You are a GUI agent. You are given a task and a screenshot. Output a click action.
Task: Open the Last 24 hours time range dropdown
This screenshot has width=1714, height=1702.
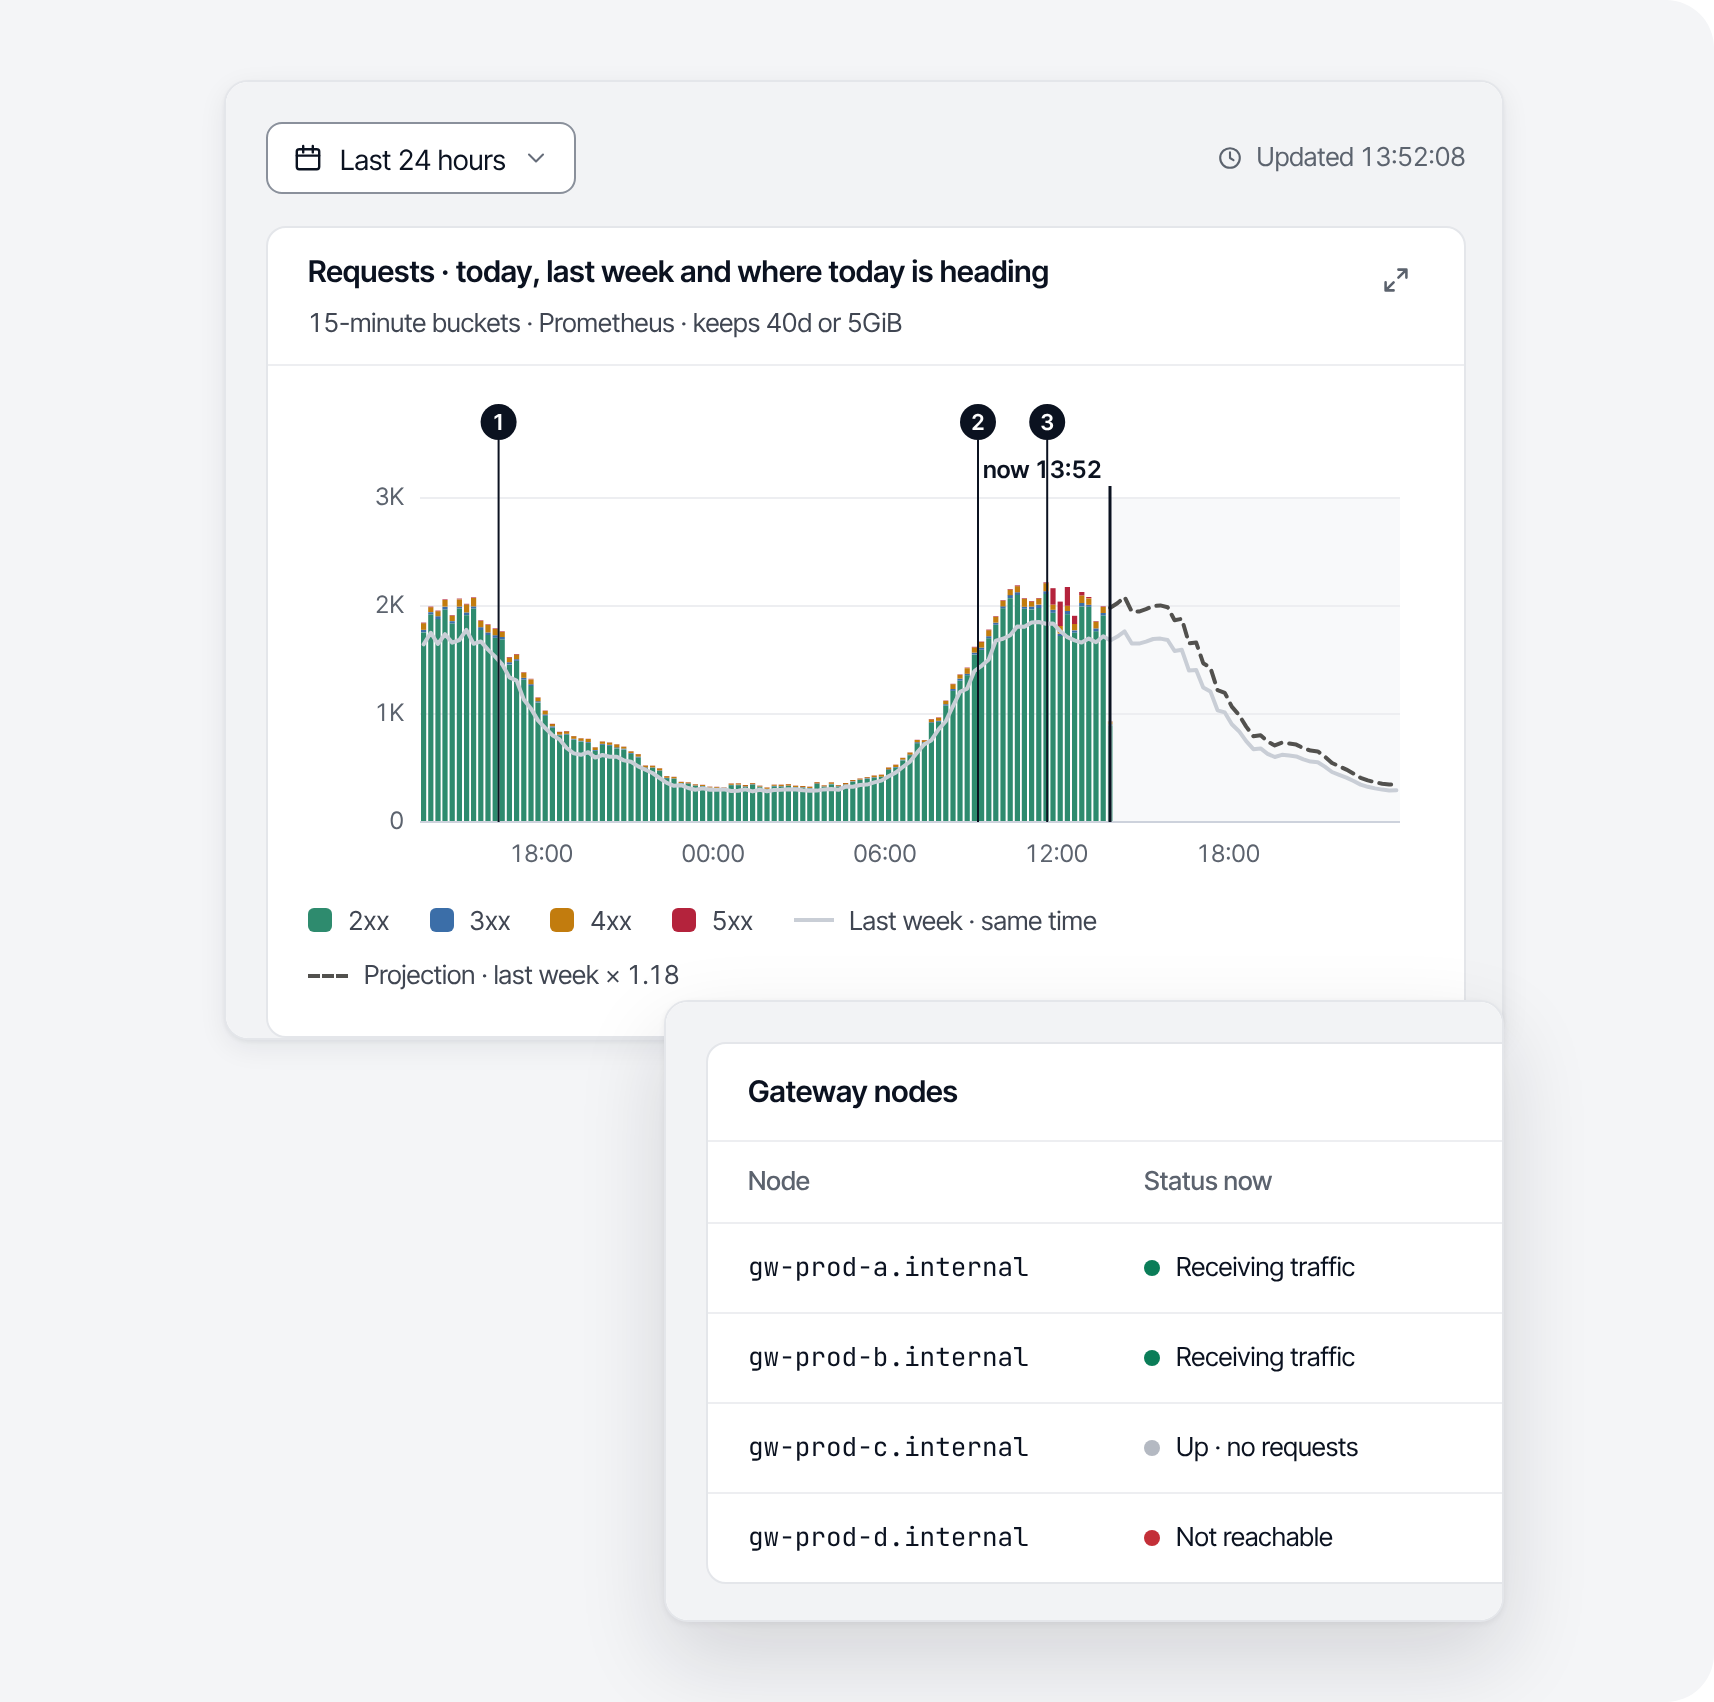point(420,158)
